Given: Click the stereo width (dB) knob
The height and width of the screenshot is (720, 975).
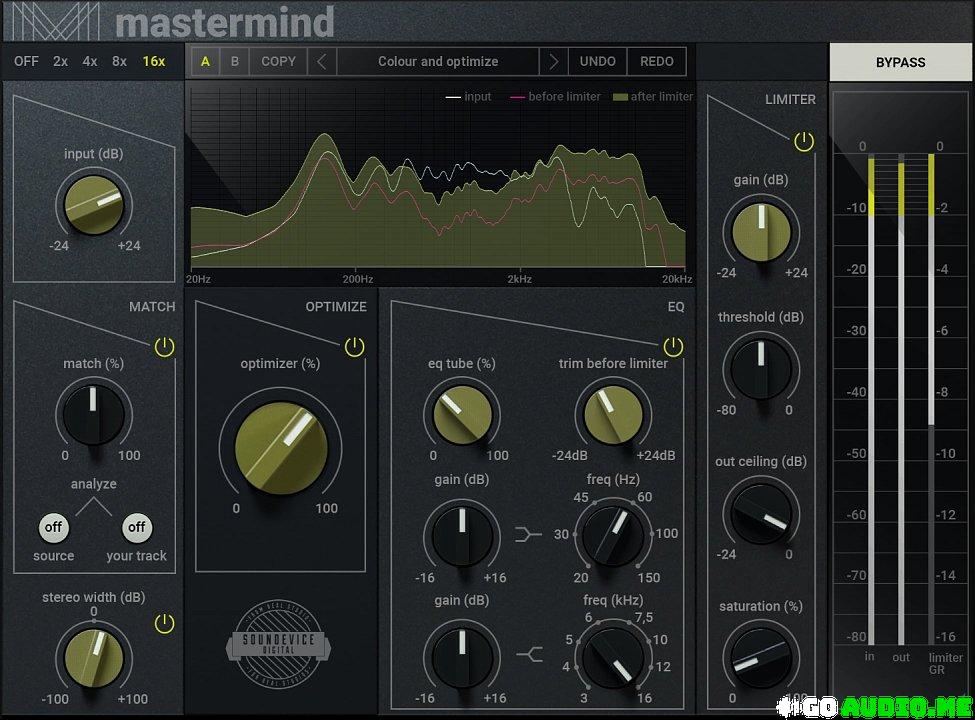Looking at the screenshot, I should (x=94, y=659).
